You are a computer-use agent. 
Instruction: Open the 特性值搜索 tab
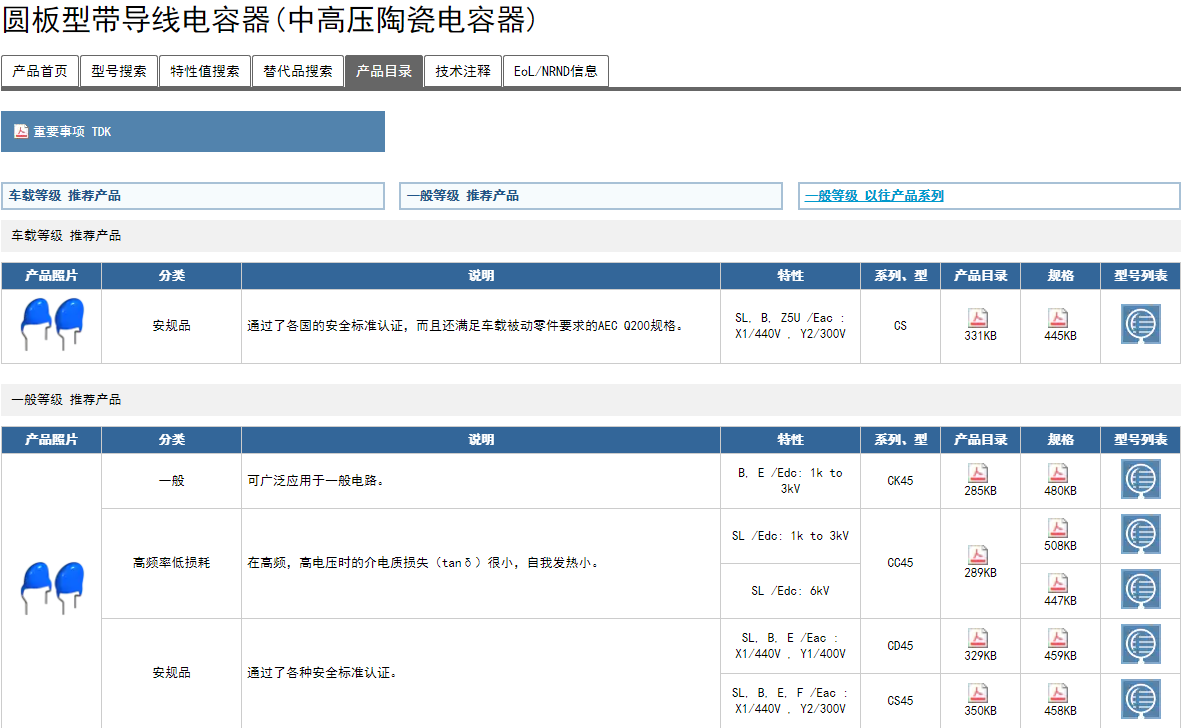coord(205,71)
